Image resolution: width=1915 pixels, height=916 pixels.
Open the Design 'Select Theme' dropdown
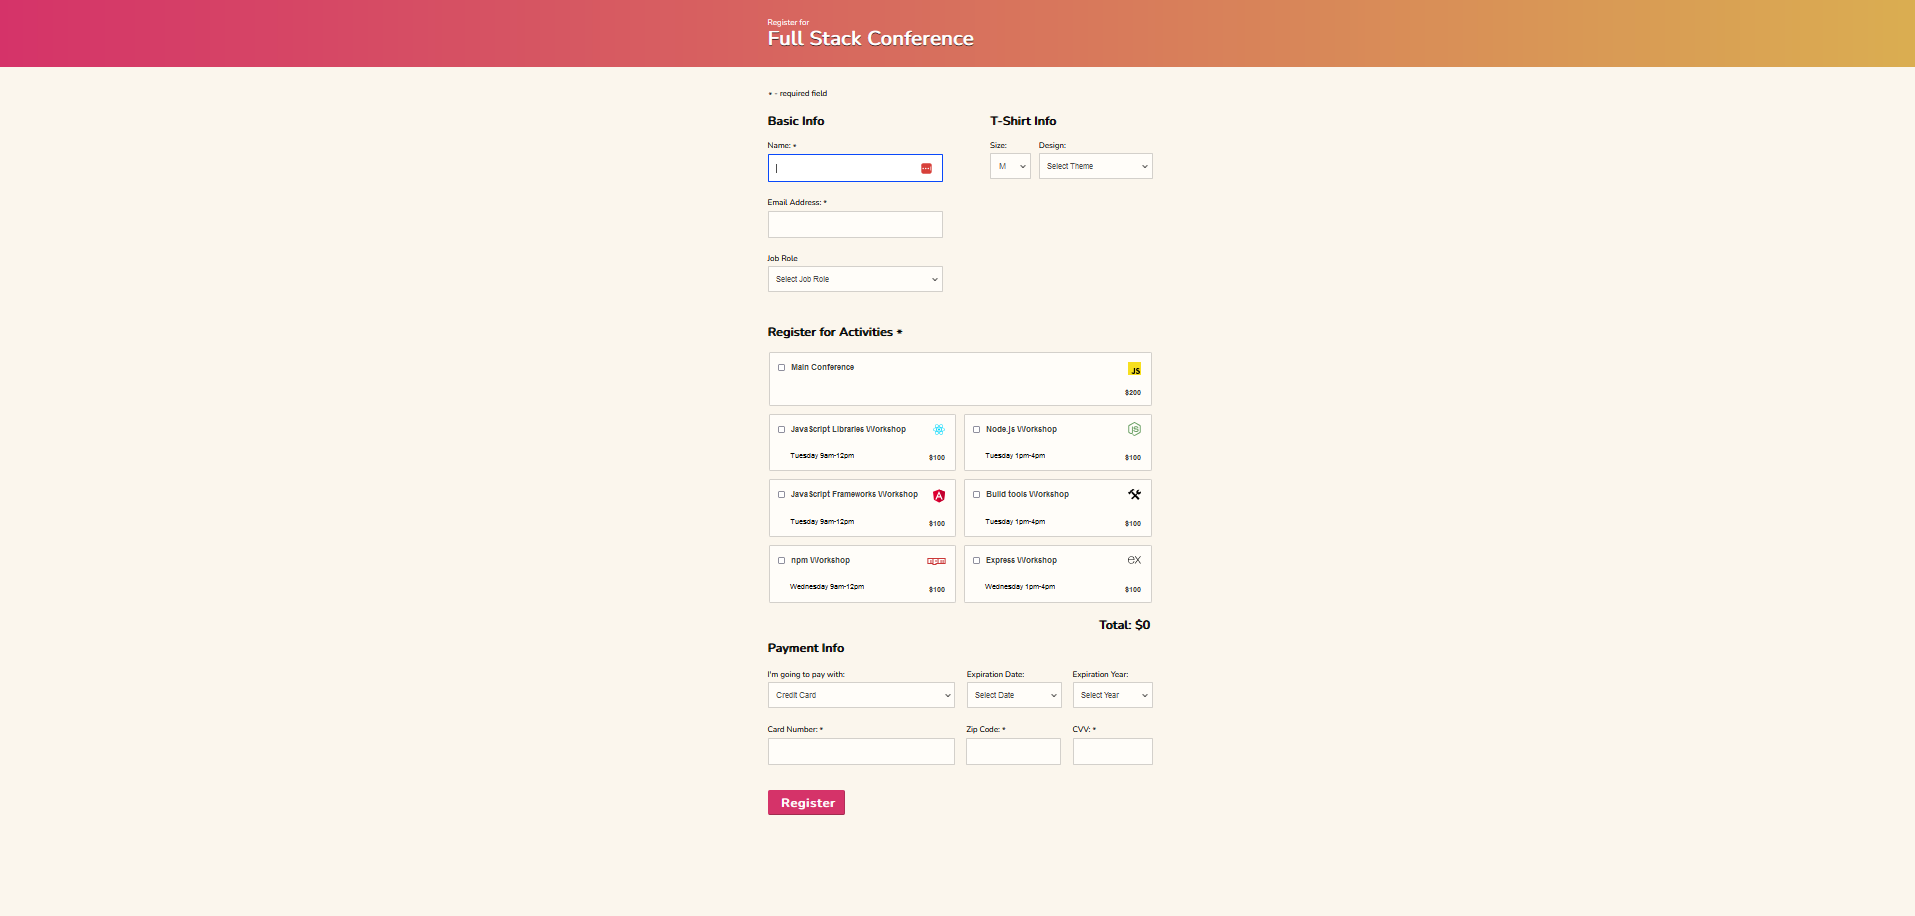[x=1095, y=166]
